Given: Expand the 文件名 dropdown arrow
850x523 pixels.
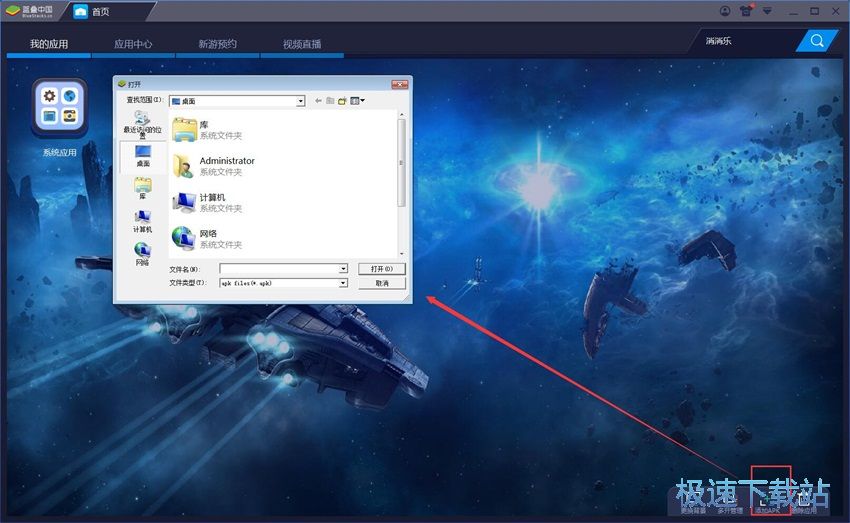Looking at the screenshot, I should (343, 269).
